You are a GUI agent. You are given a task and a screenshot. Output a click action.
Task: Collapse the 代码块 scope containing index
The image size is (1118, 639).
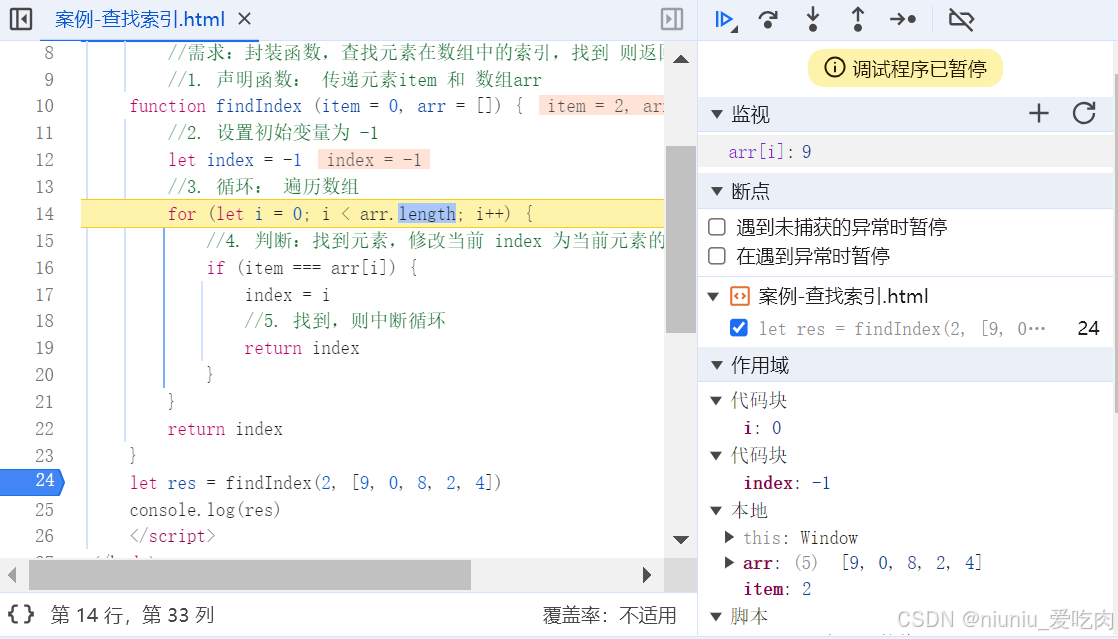716,456
